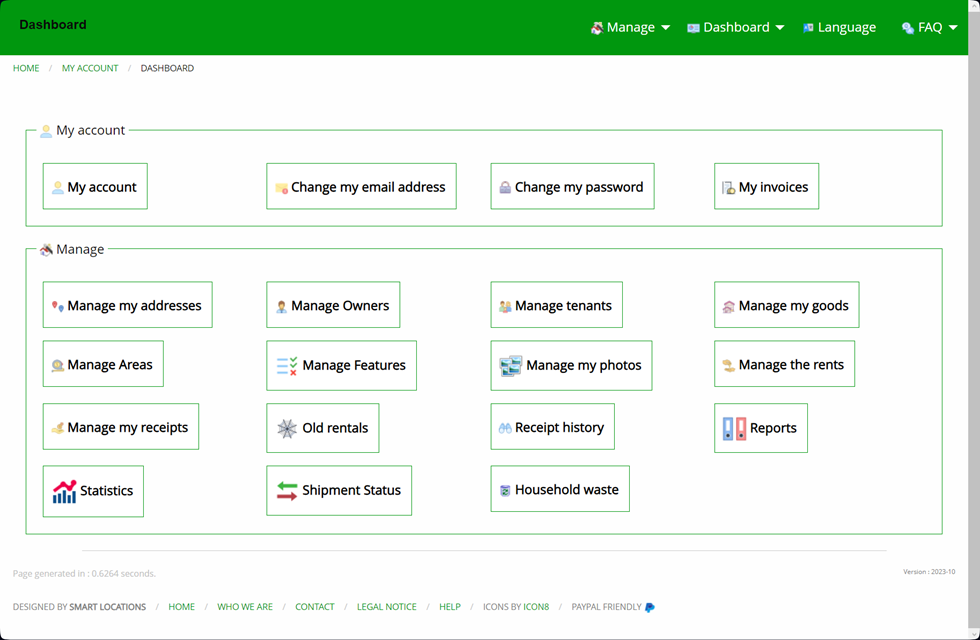Open the Manage tenants button
The height and width of the screenshot is (640, 980).
pos(556,305)
